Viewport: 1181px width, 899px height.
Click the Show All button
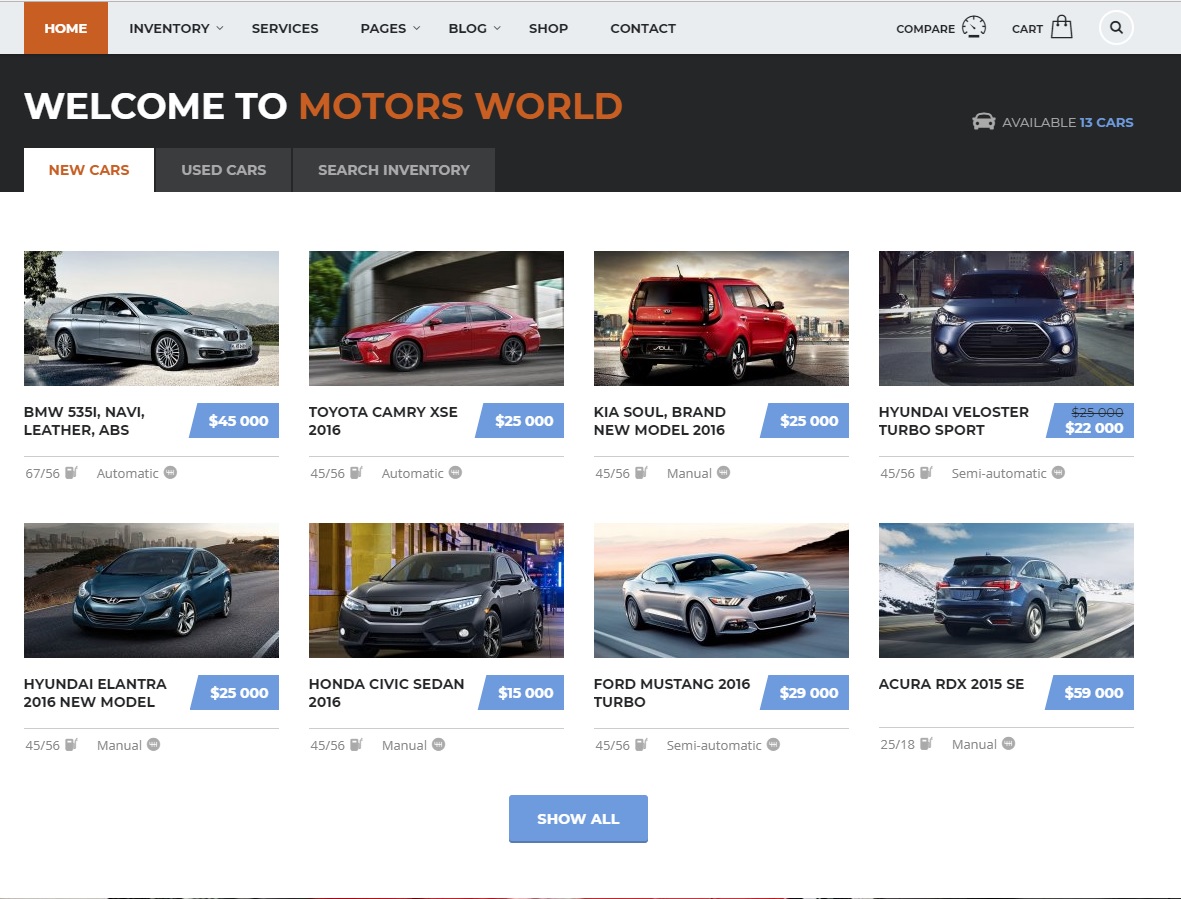click(578, 818)
